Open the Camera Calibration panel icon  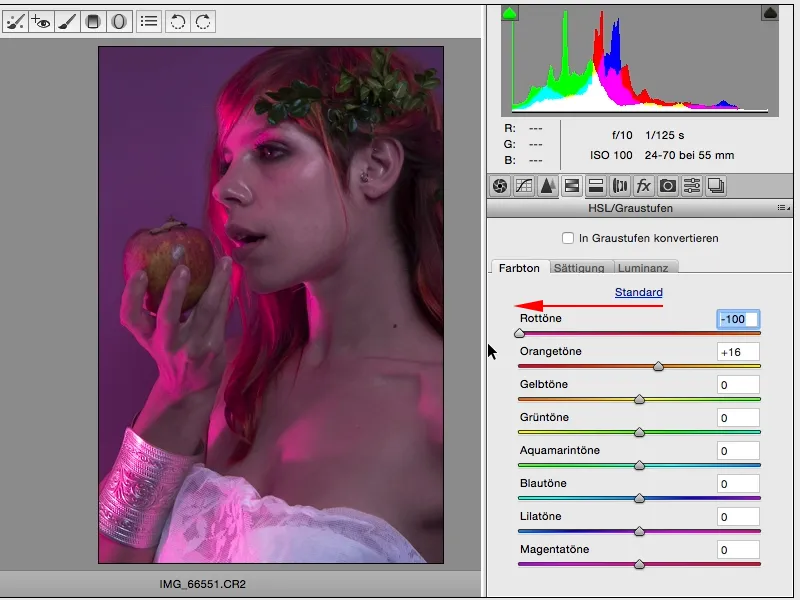coord(668,186)
